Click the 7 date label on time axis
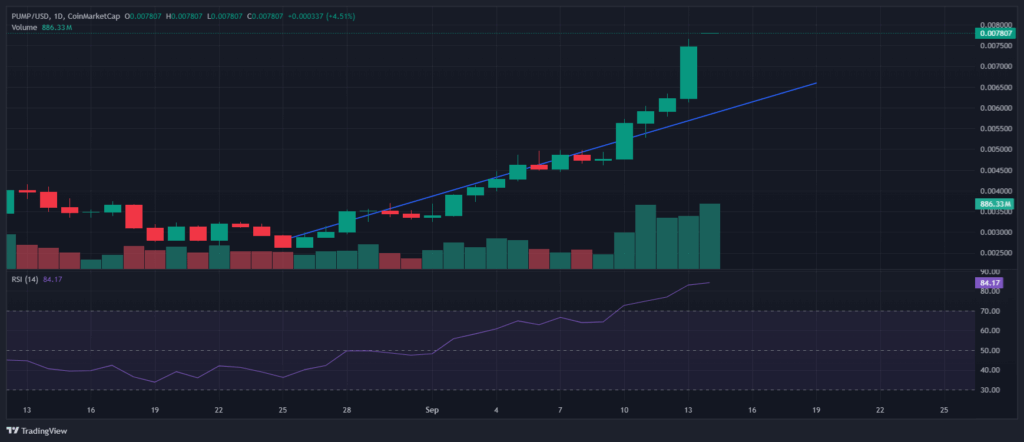 560,410
